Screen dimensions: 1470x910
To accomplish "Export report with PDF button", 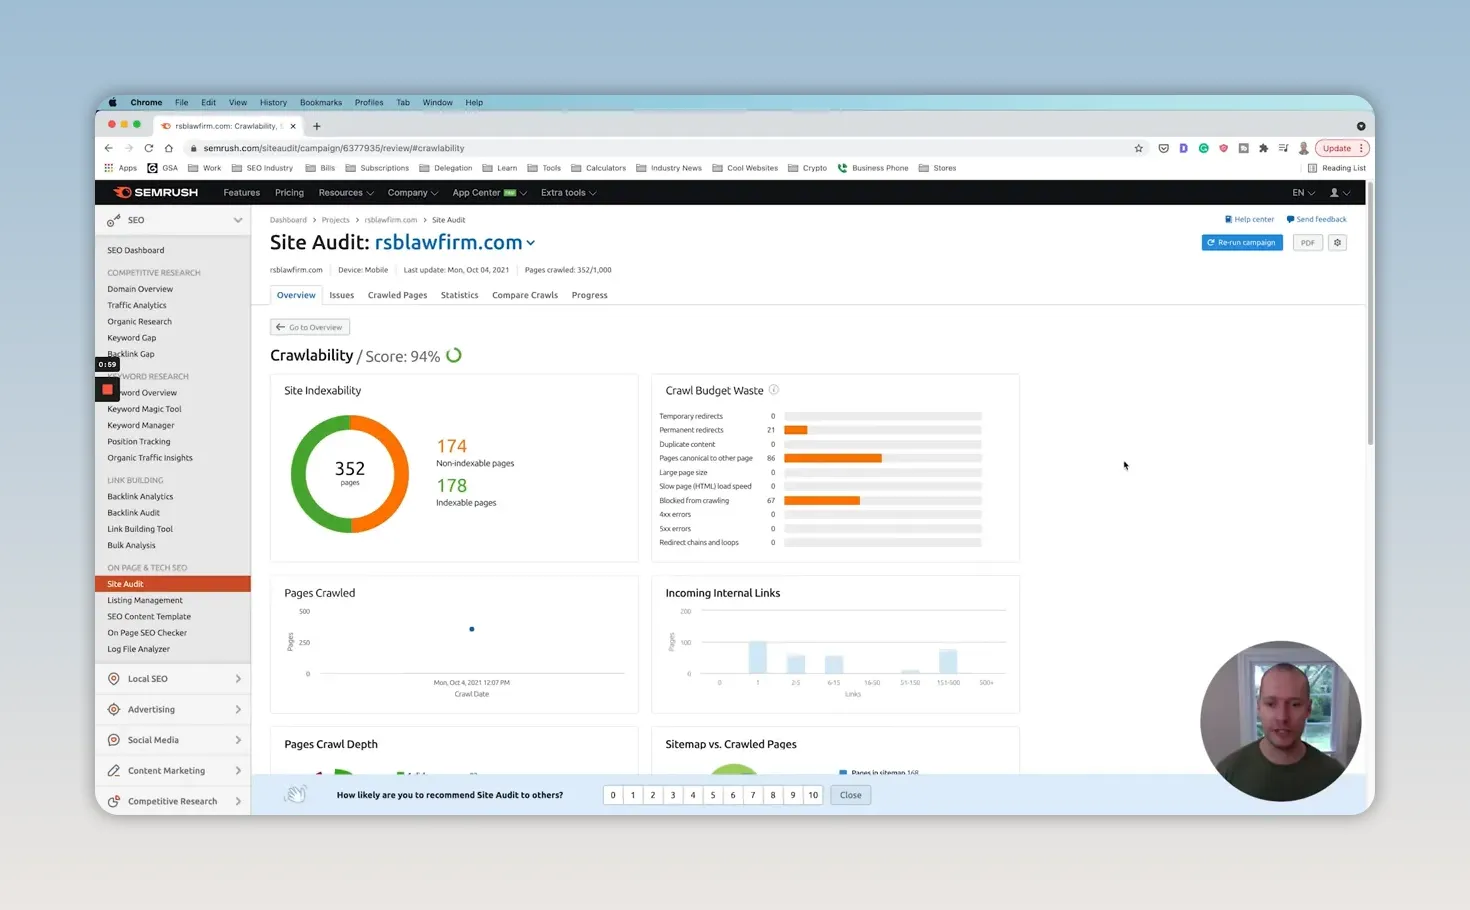I will [1307, 242].
